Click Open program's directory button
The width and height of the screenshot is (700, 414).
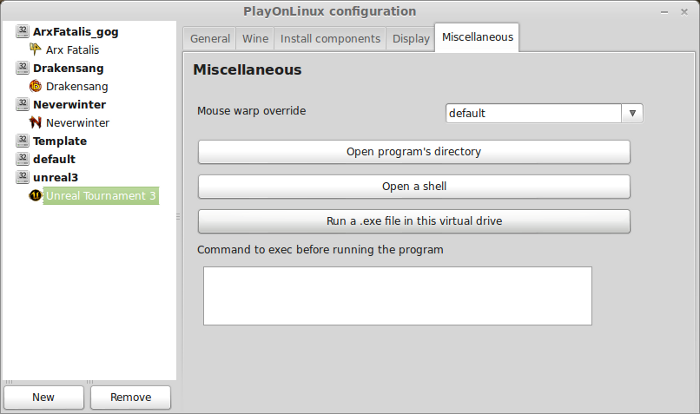(x=414, y=152)
